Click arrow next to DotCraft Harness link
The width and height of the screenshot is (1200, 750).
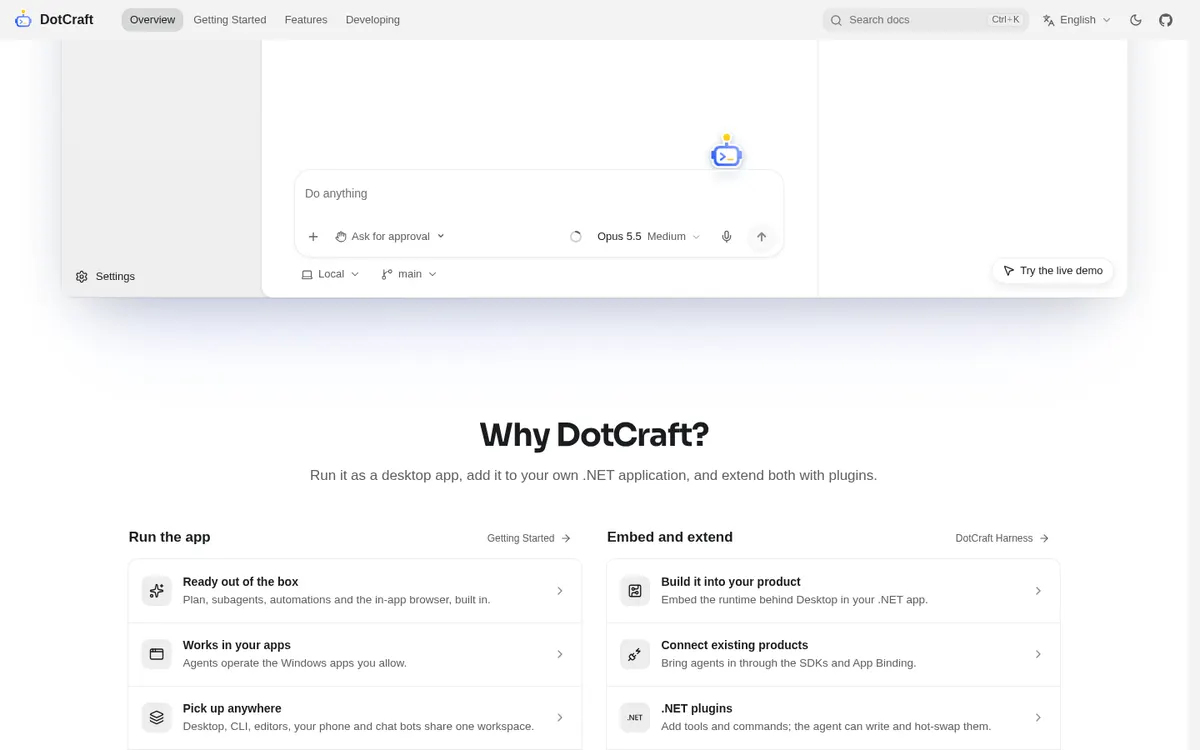click(1044, 538)
